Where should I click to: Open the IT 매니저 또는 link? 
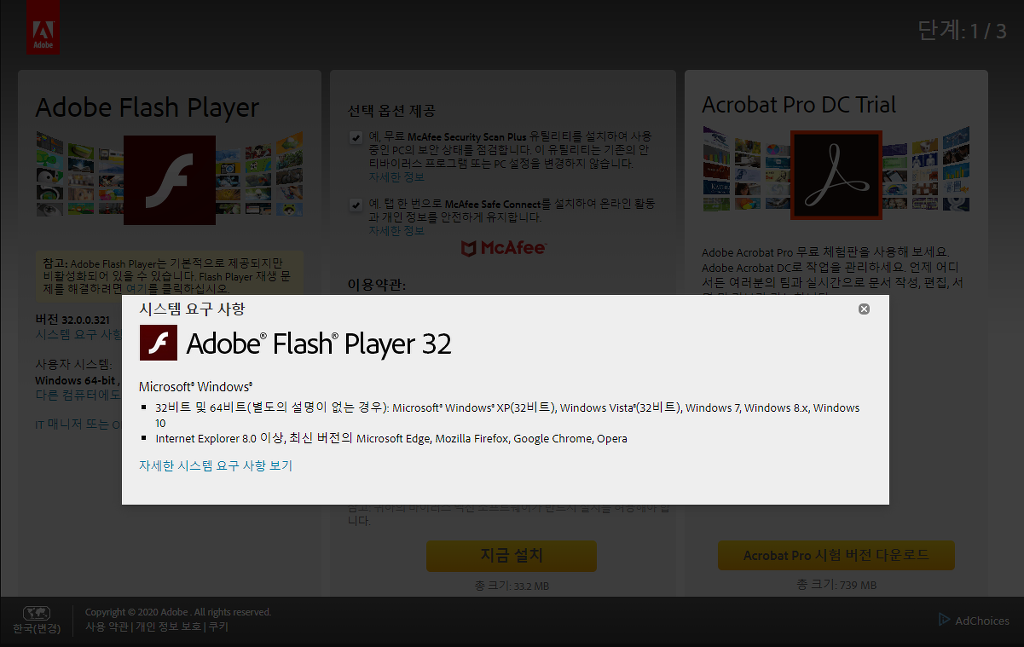click(x=78, y=424)
